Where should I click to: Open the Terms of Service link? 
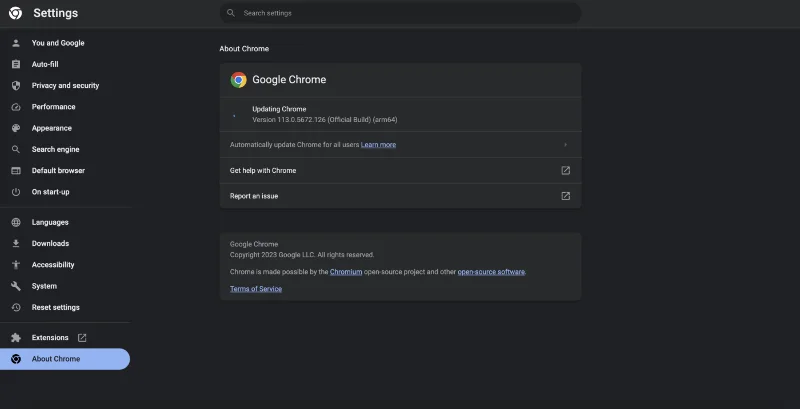point(256,289)
